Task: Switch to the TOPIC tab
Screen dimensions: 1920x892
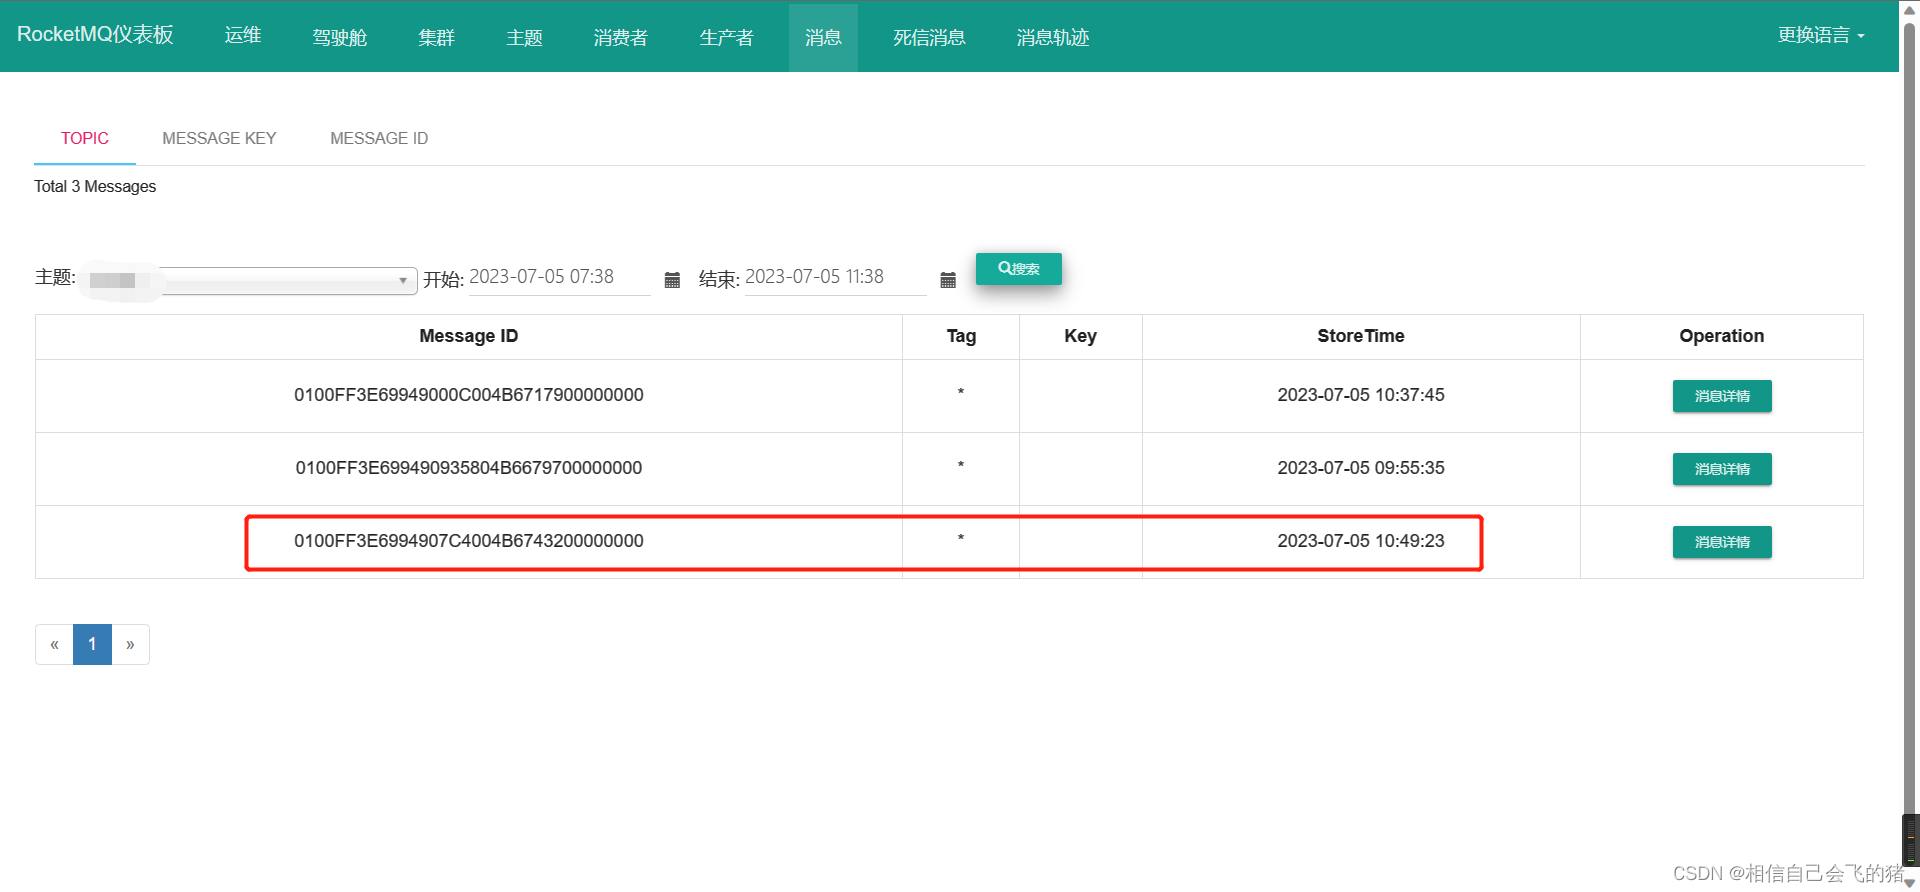Action: click(85, 138)
